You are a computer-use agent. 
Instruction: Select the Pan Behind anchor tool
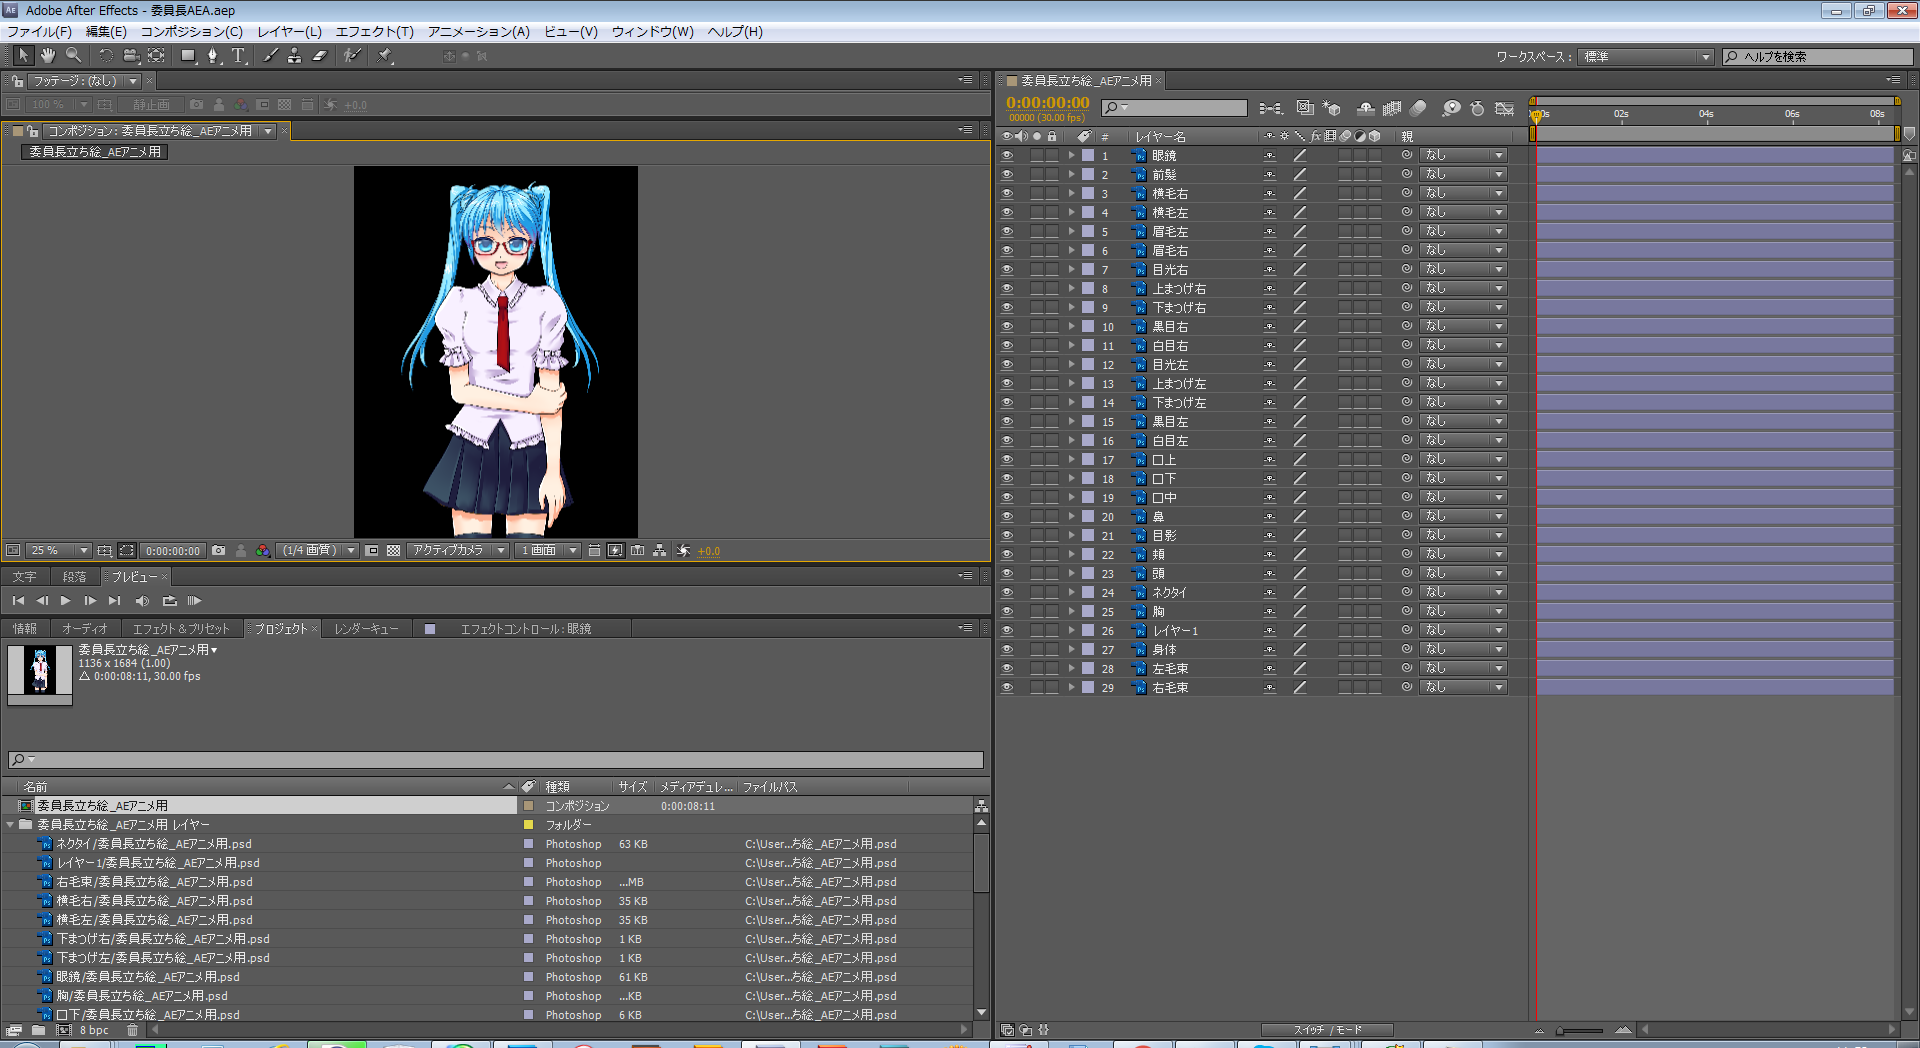point(156,56)
